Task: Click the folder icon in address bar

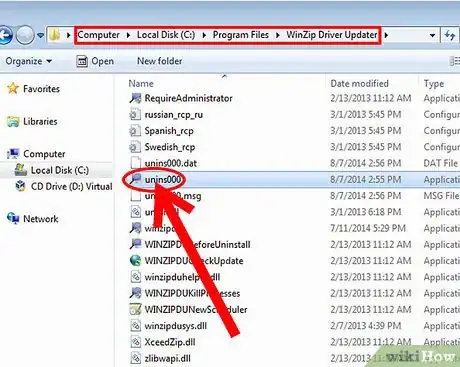Action: point(55,35)
